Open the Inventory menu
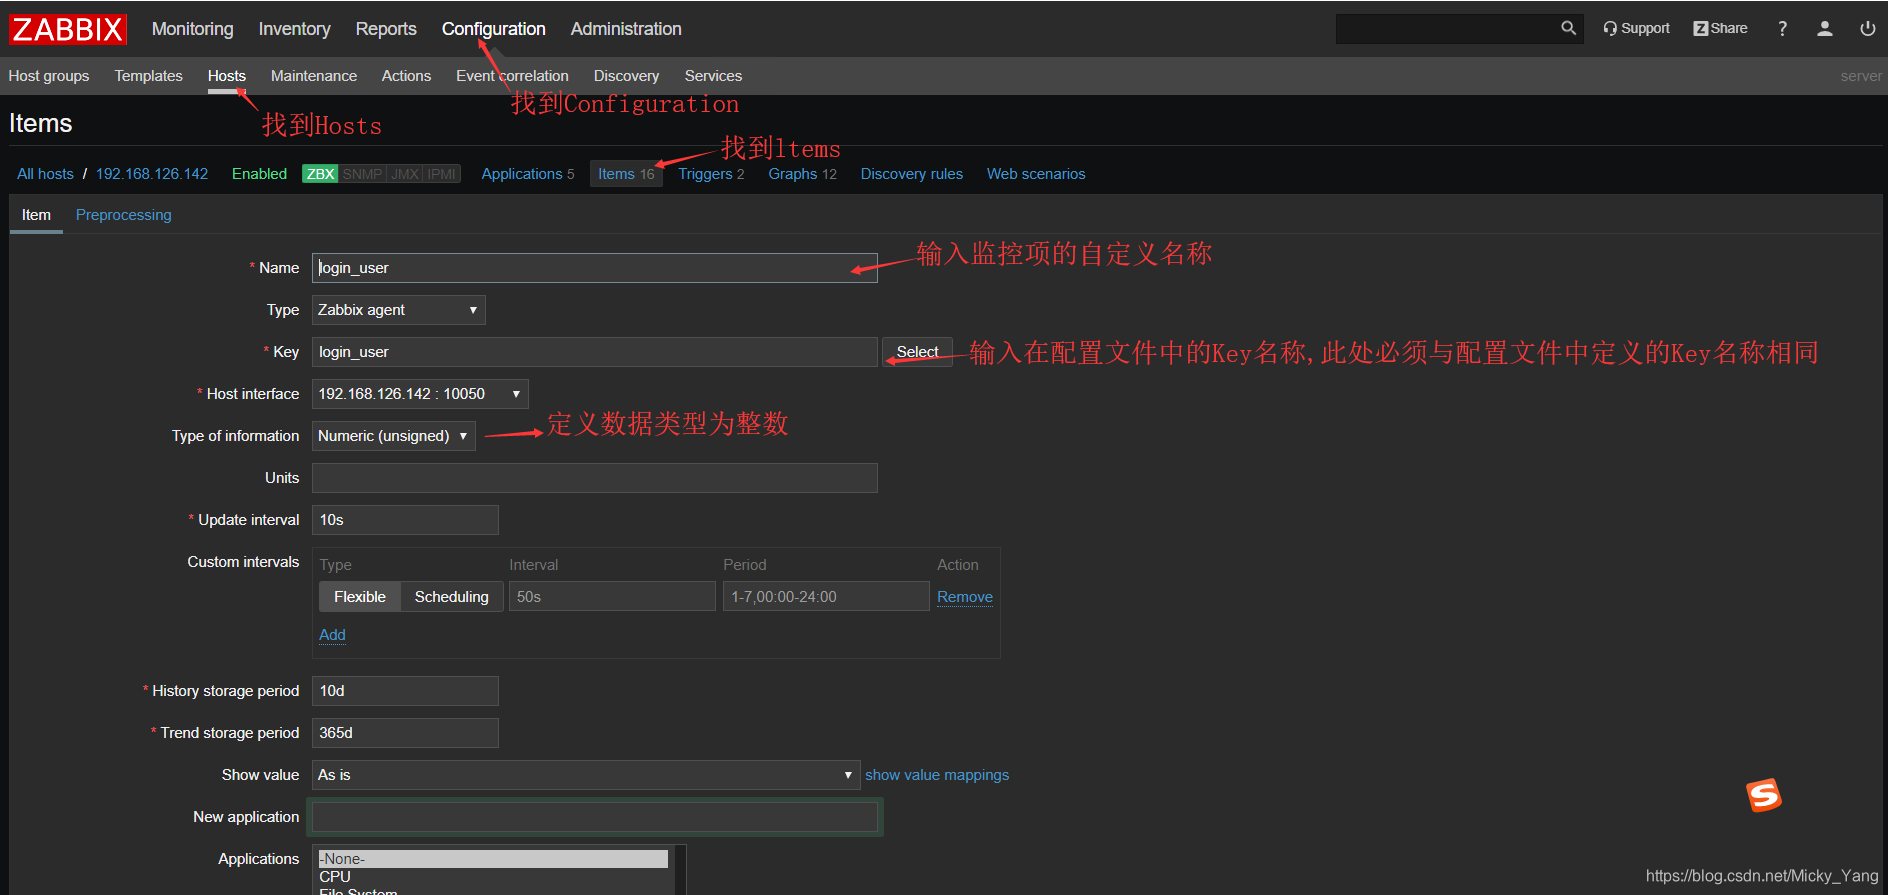The image size is (1888, 895). click(294, 29)
